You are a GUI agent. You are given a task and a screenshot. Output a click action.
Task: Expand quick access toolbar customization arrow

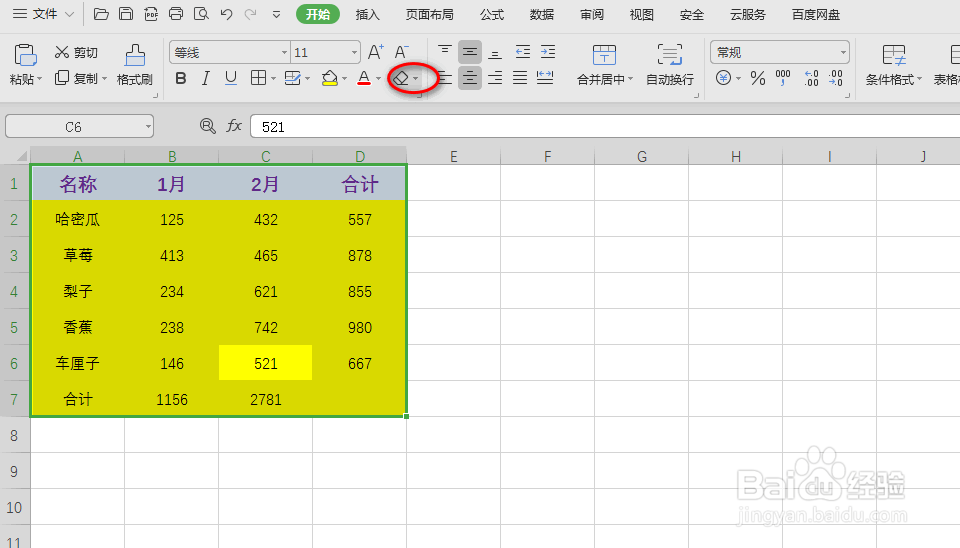(x=277, y=15)
